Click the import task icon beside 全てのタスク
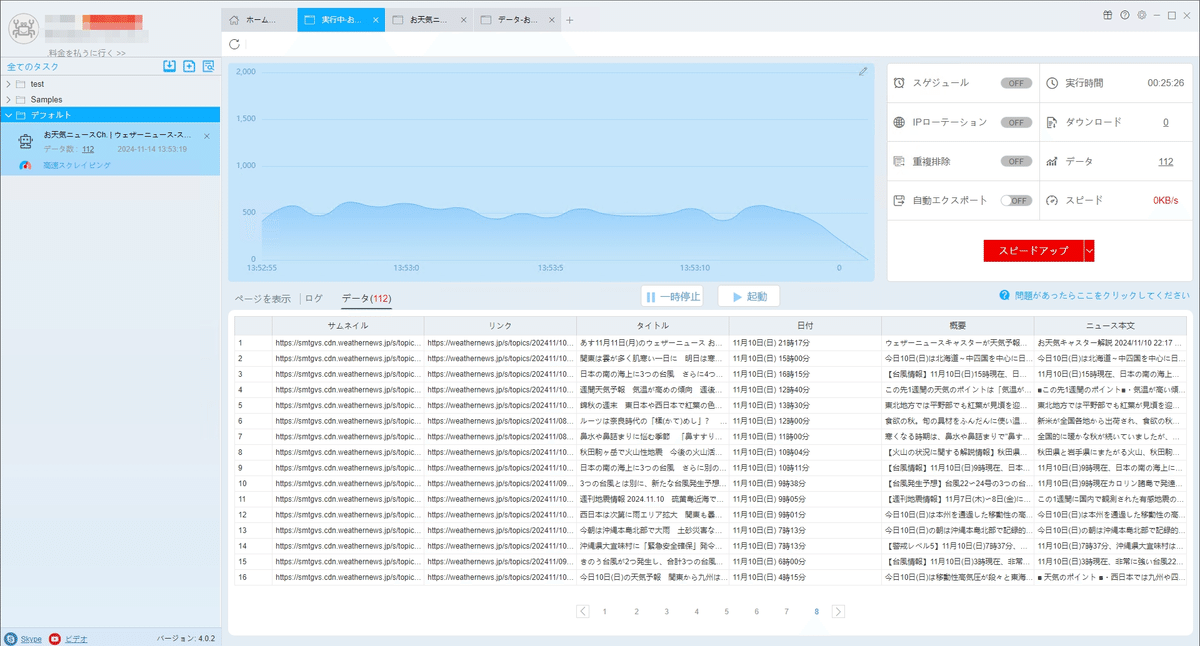Screen dimensions: 1200x646 click(x=170, y=66)
